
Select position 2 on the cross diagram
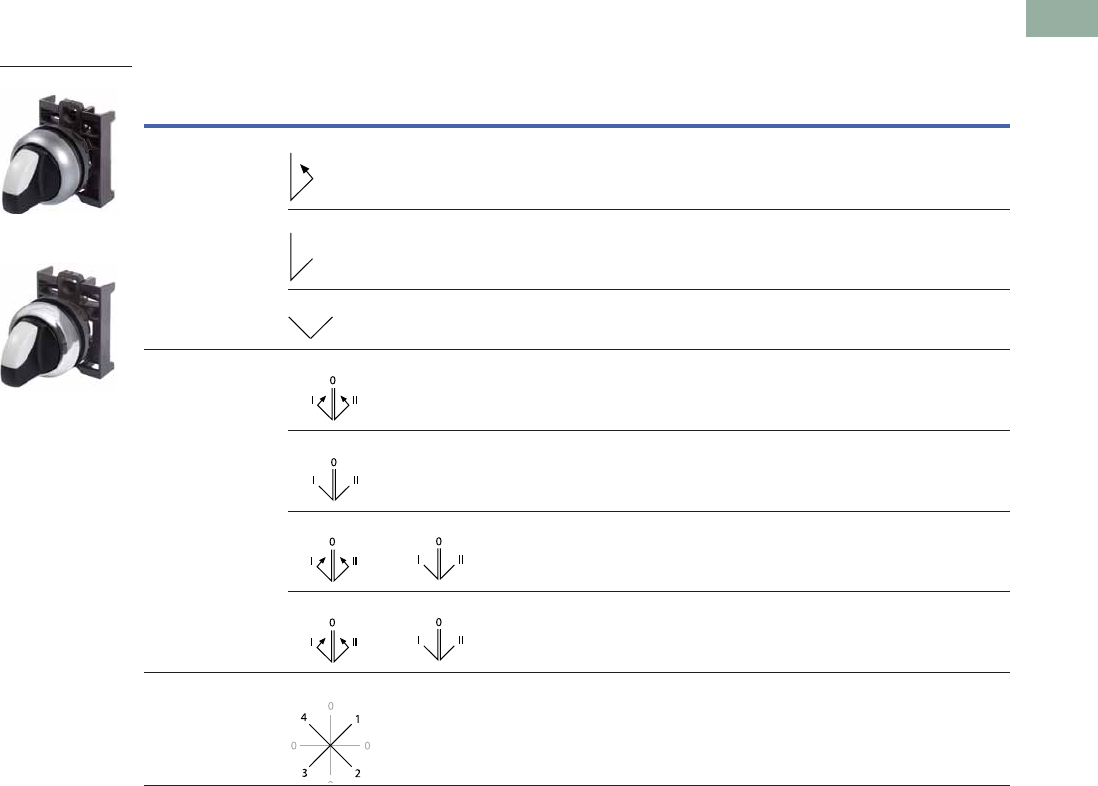pyautogui.click(x=359, y=774)
